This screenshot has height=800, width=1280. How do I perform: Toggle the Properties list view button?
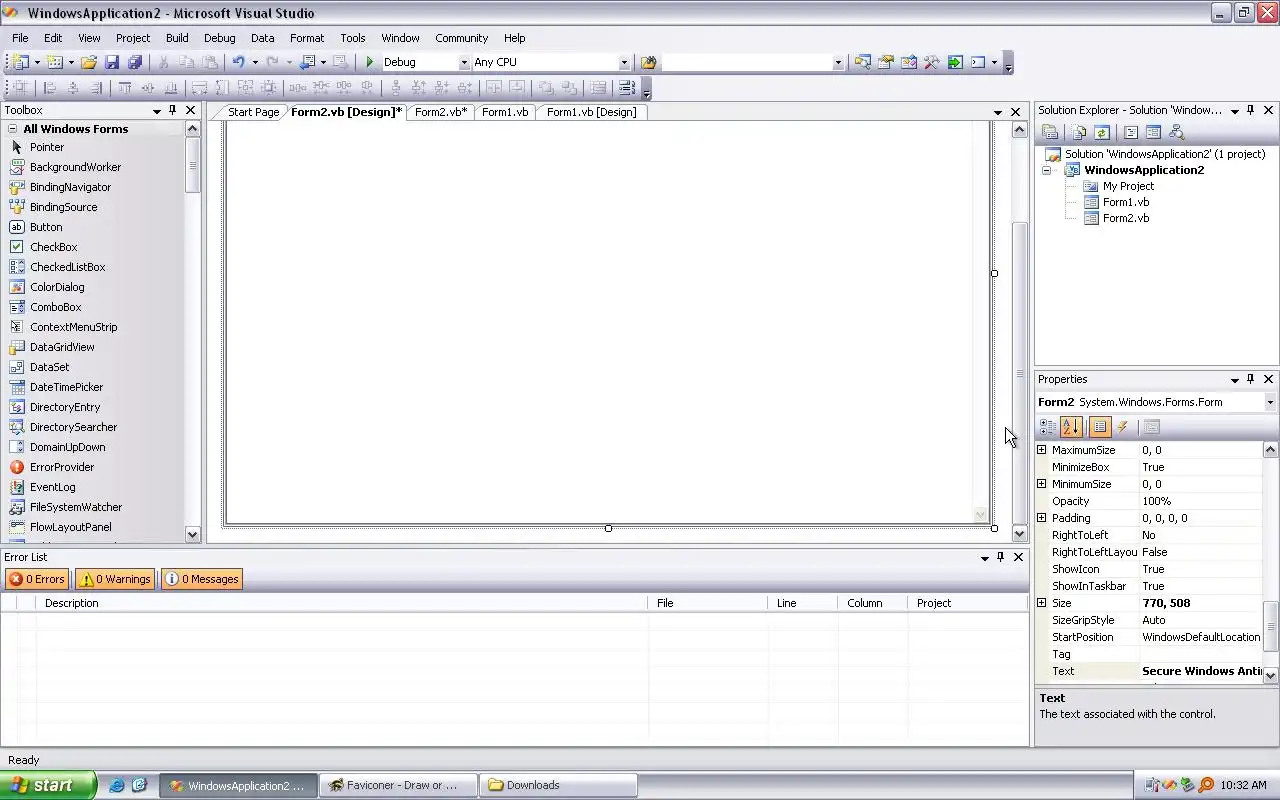[x=1099, y=427]
